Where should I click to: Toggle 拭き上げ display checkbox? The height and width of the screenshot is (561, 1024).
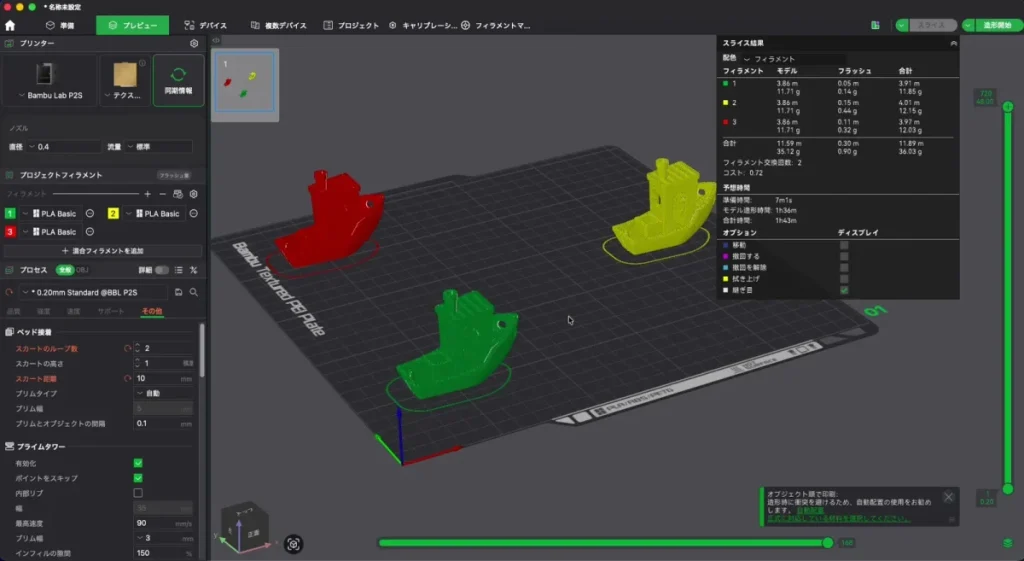click(844, 279)
